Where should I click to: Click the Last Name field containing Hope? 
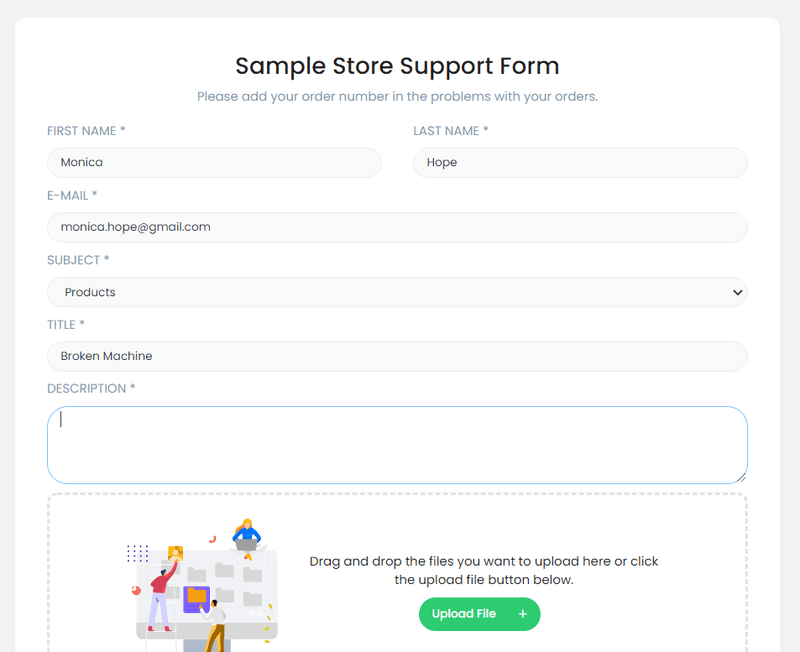click(x=580, y=163)
